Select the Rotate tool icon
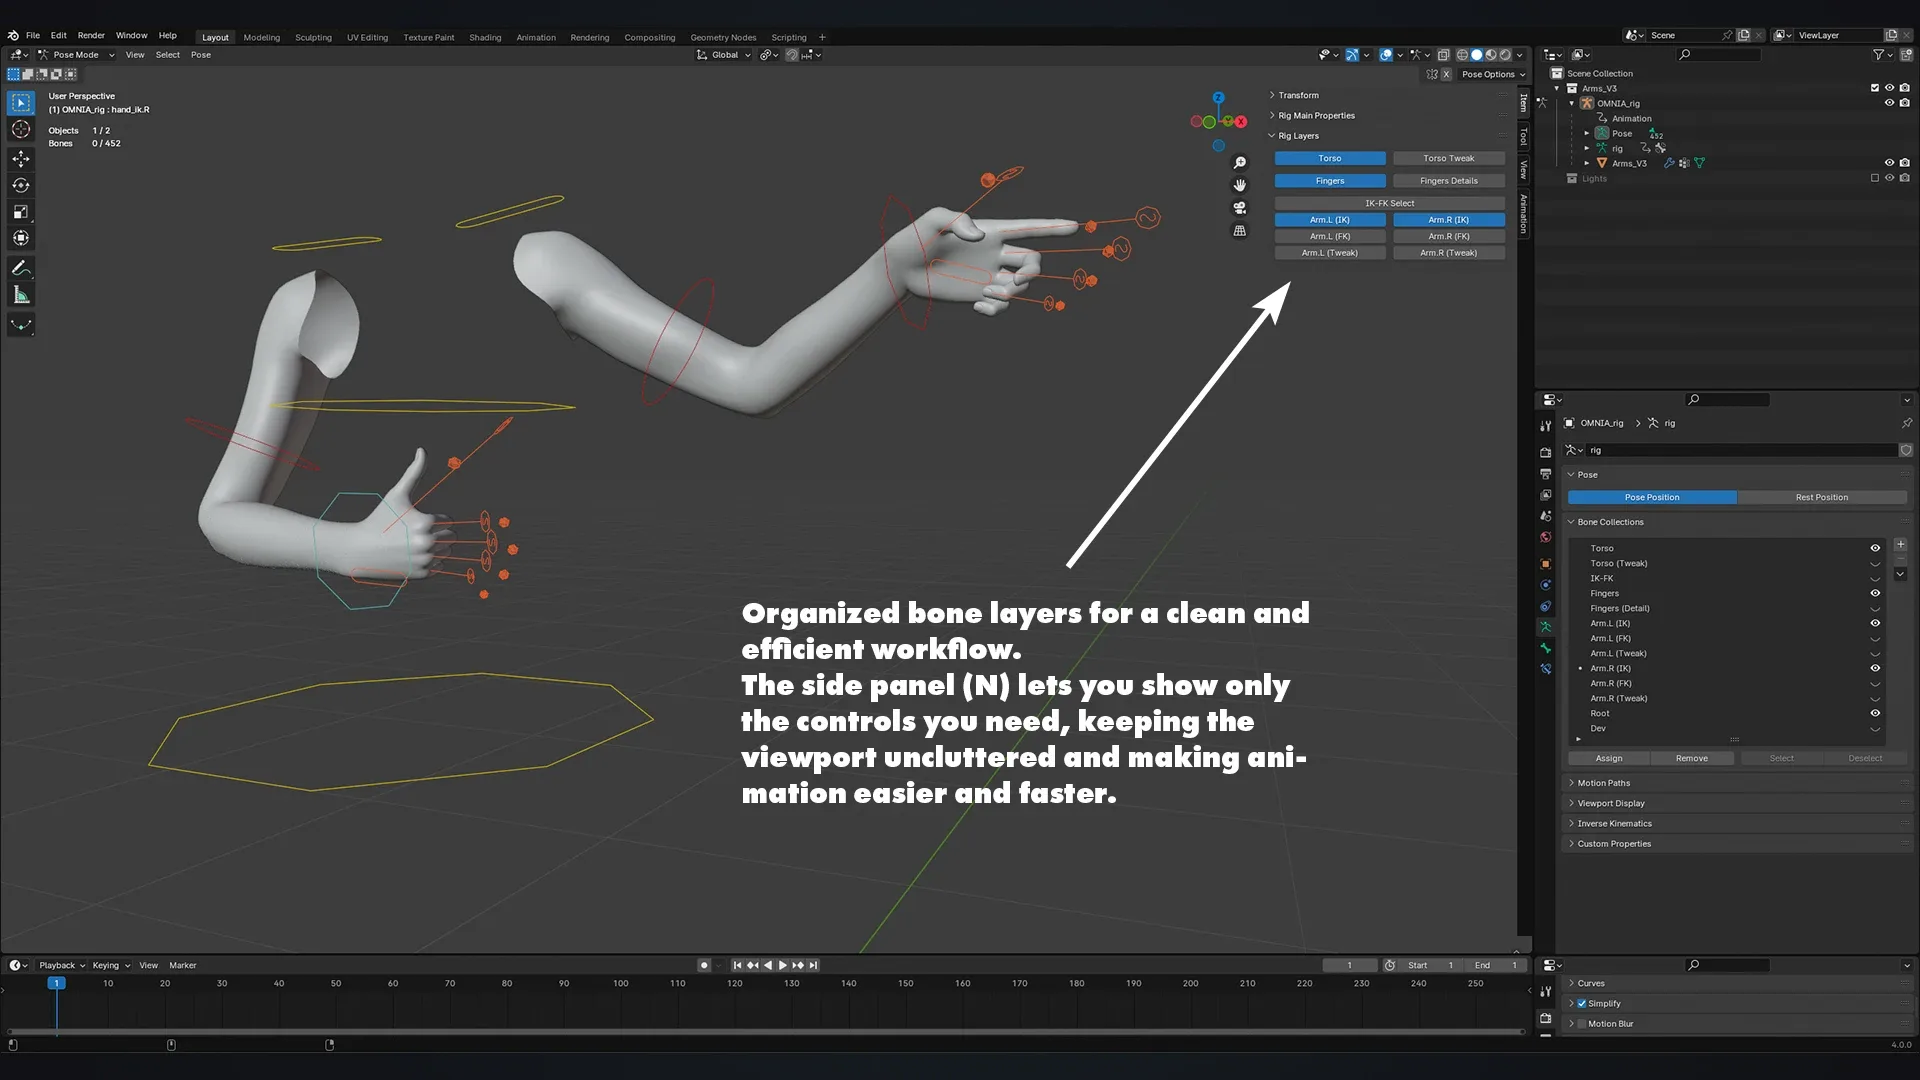 coord(20,185)
